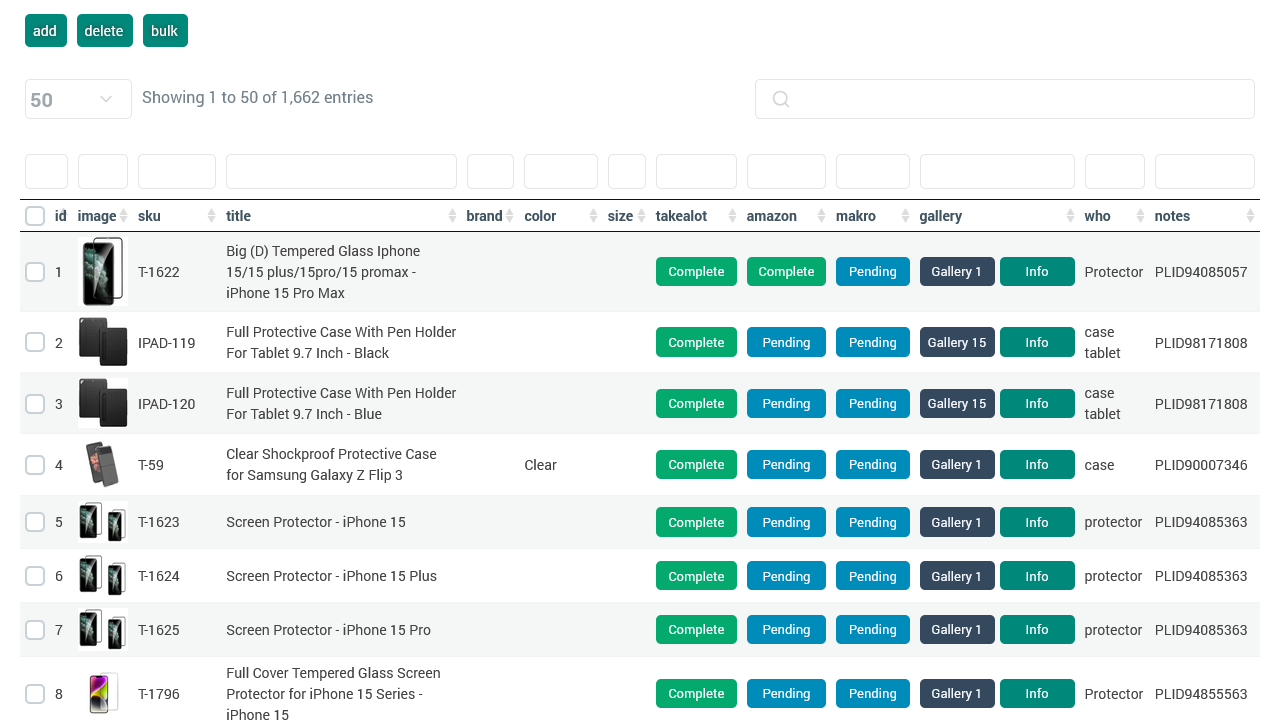This screenshot has height=720, width=1280.
Task: Click the Info button on the T-59 row
Action: click(1037, 464)
